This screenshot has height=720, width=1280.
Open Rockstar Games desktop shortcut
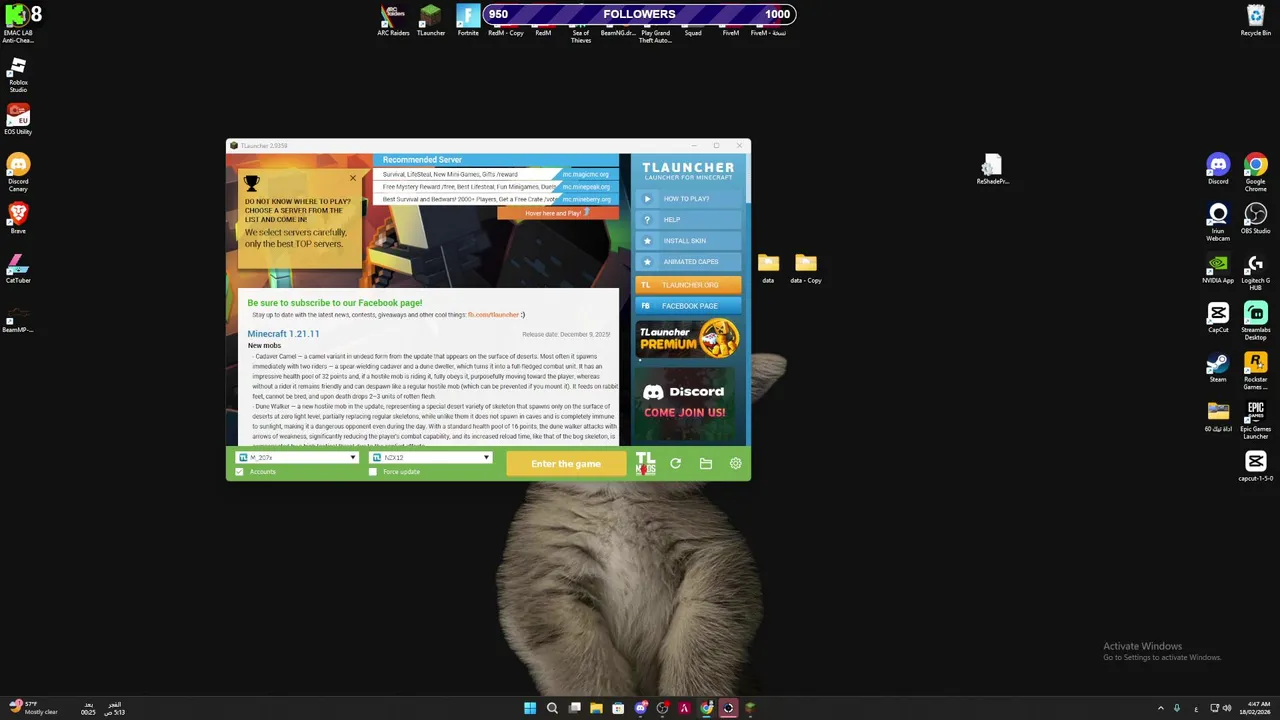click(1256, 370)
